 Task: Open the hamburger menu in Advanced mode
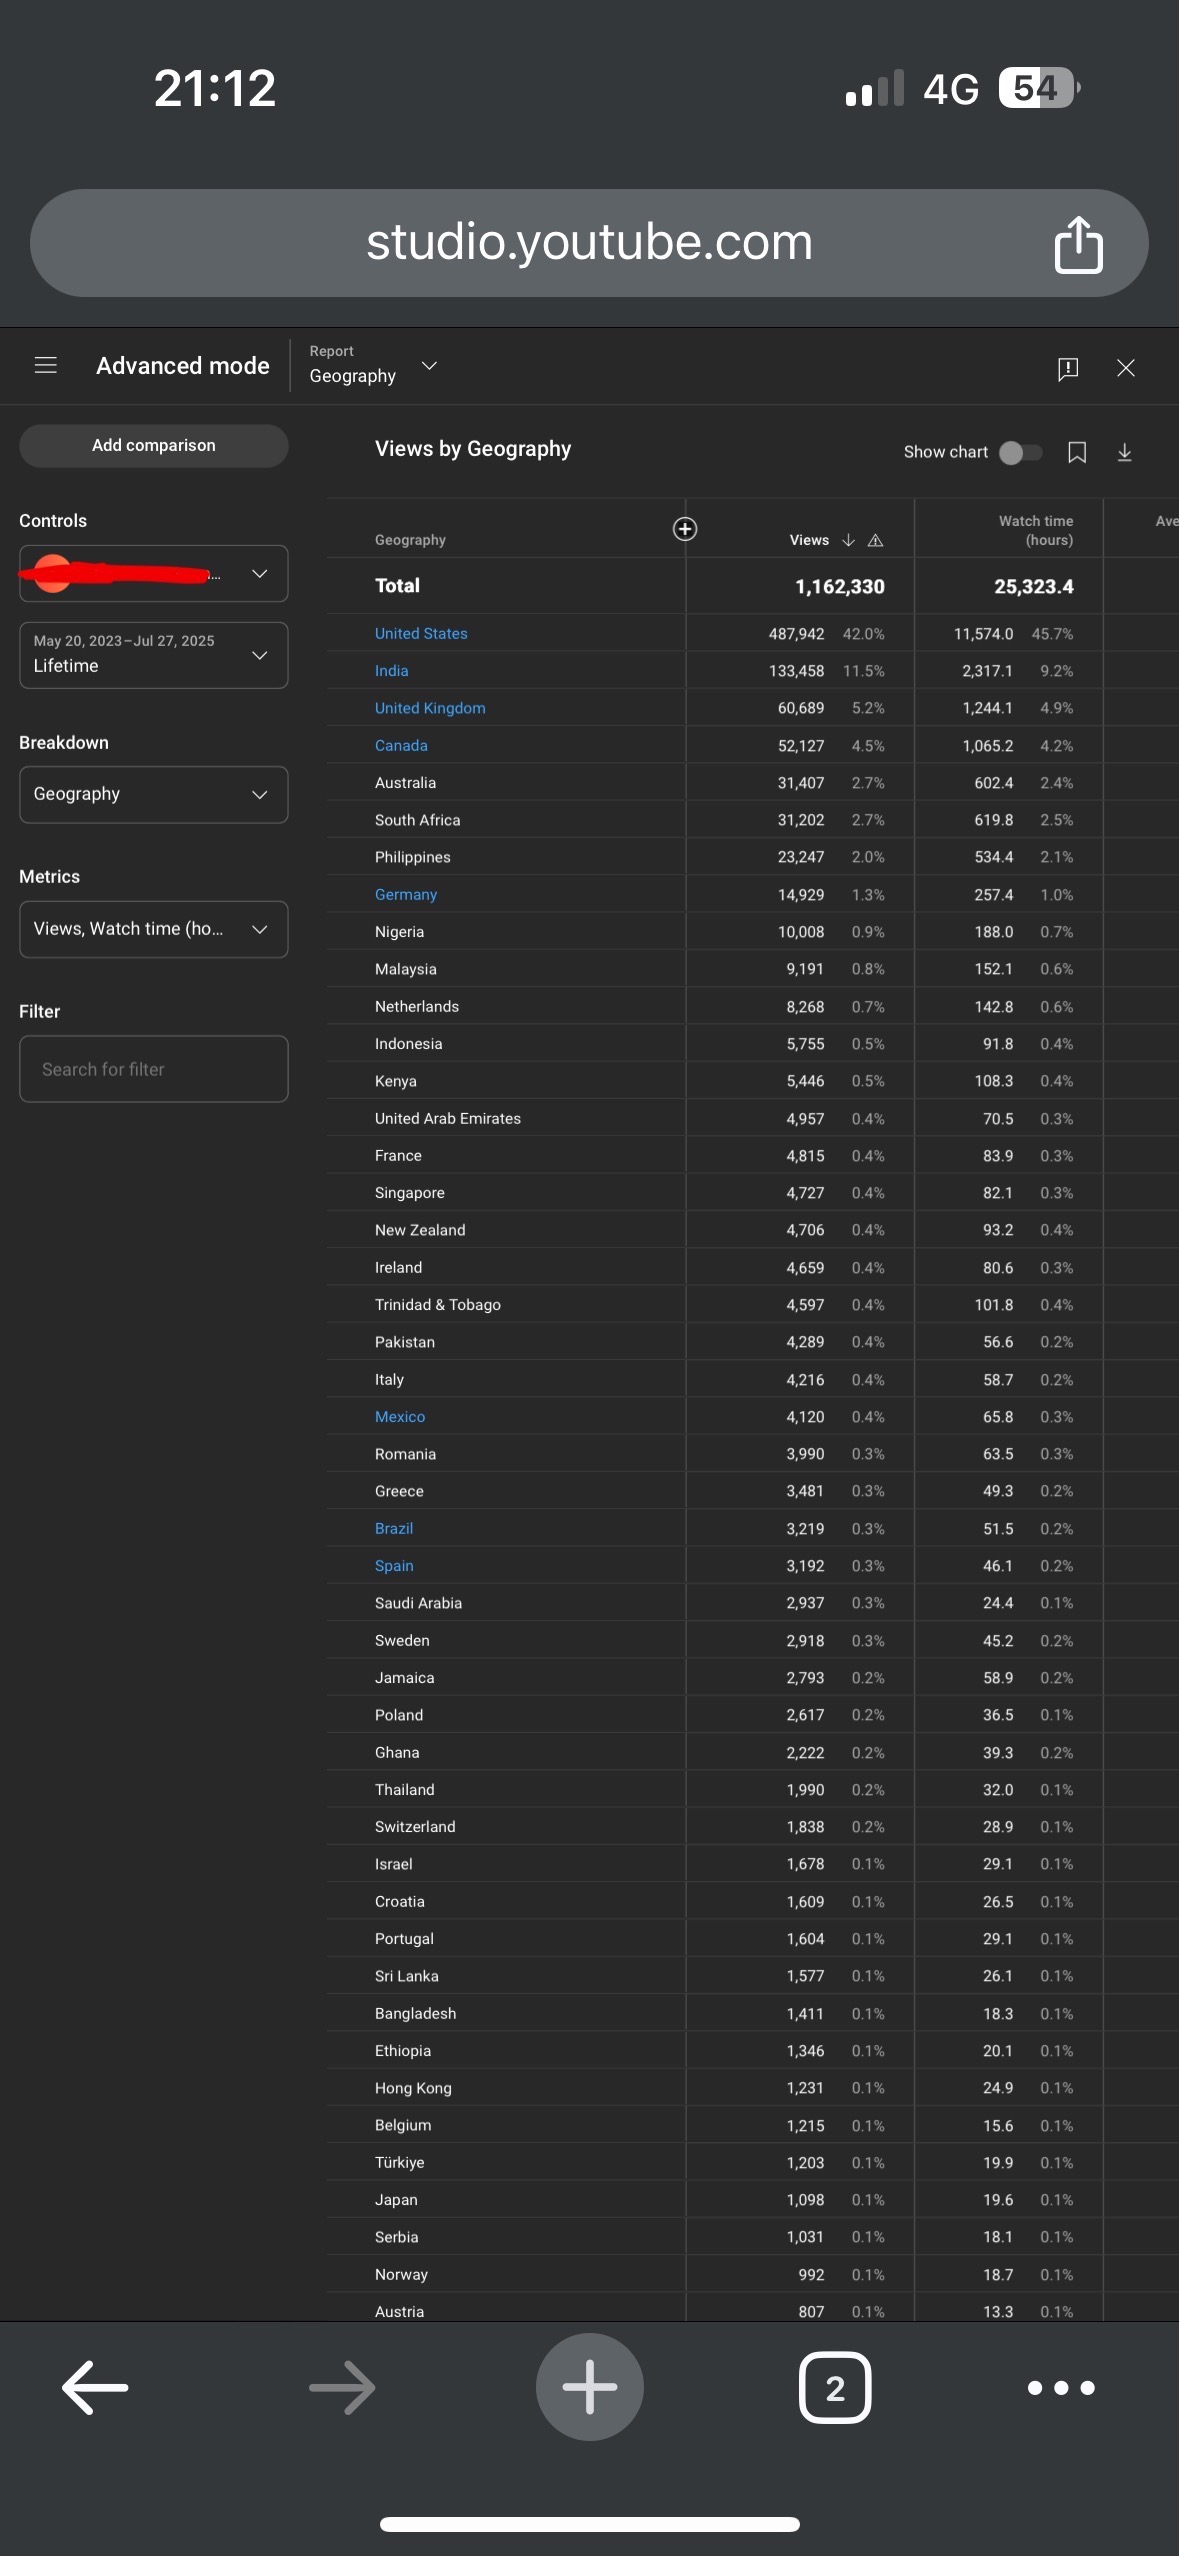46,366
